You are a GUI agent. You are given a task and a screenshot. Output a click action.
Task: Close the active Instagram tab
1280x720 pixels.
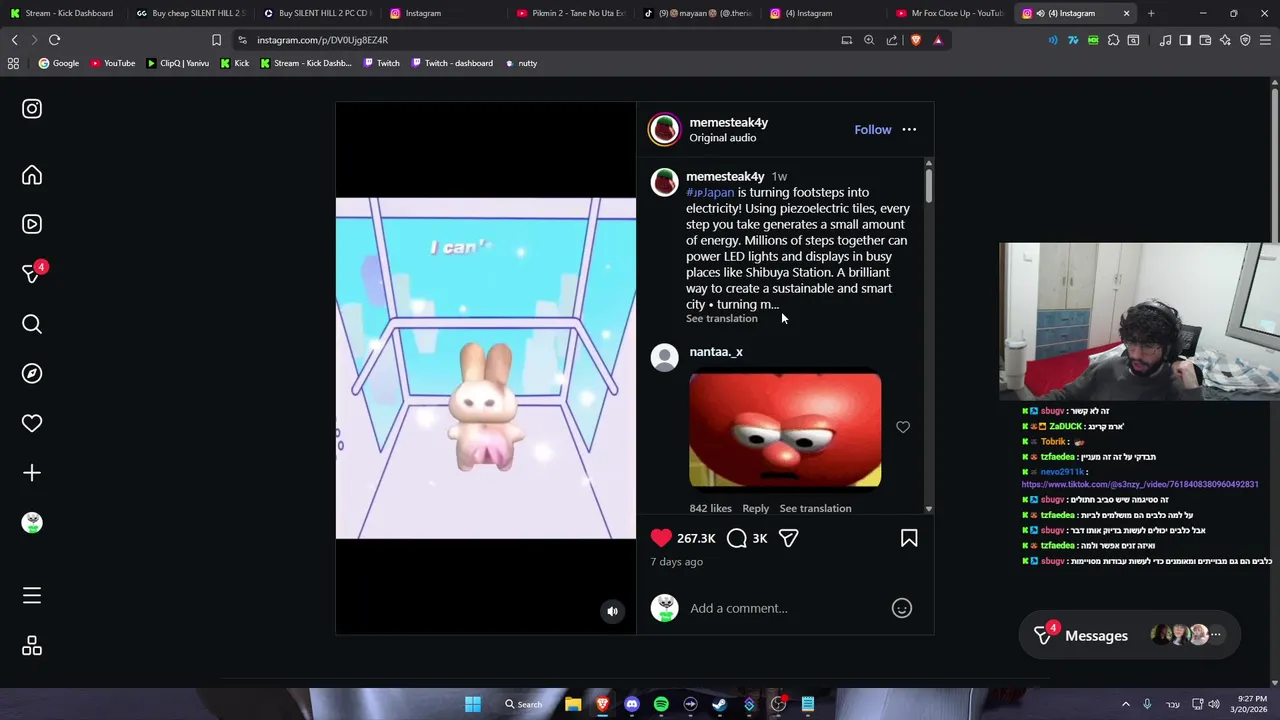(1126, 13)
